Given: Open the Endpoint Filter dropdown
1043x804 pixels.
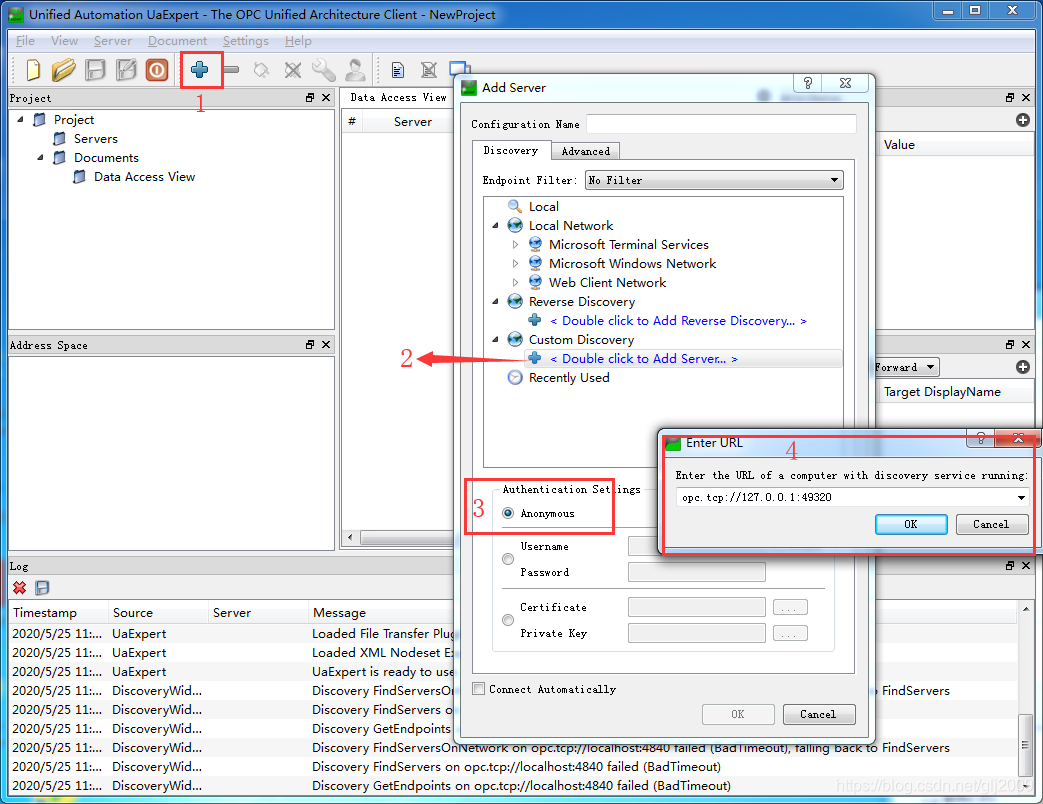Looking at the screenshot, I should [x=714, y=180].
